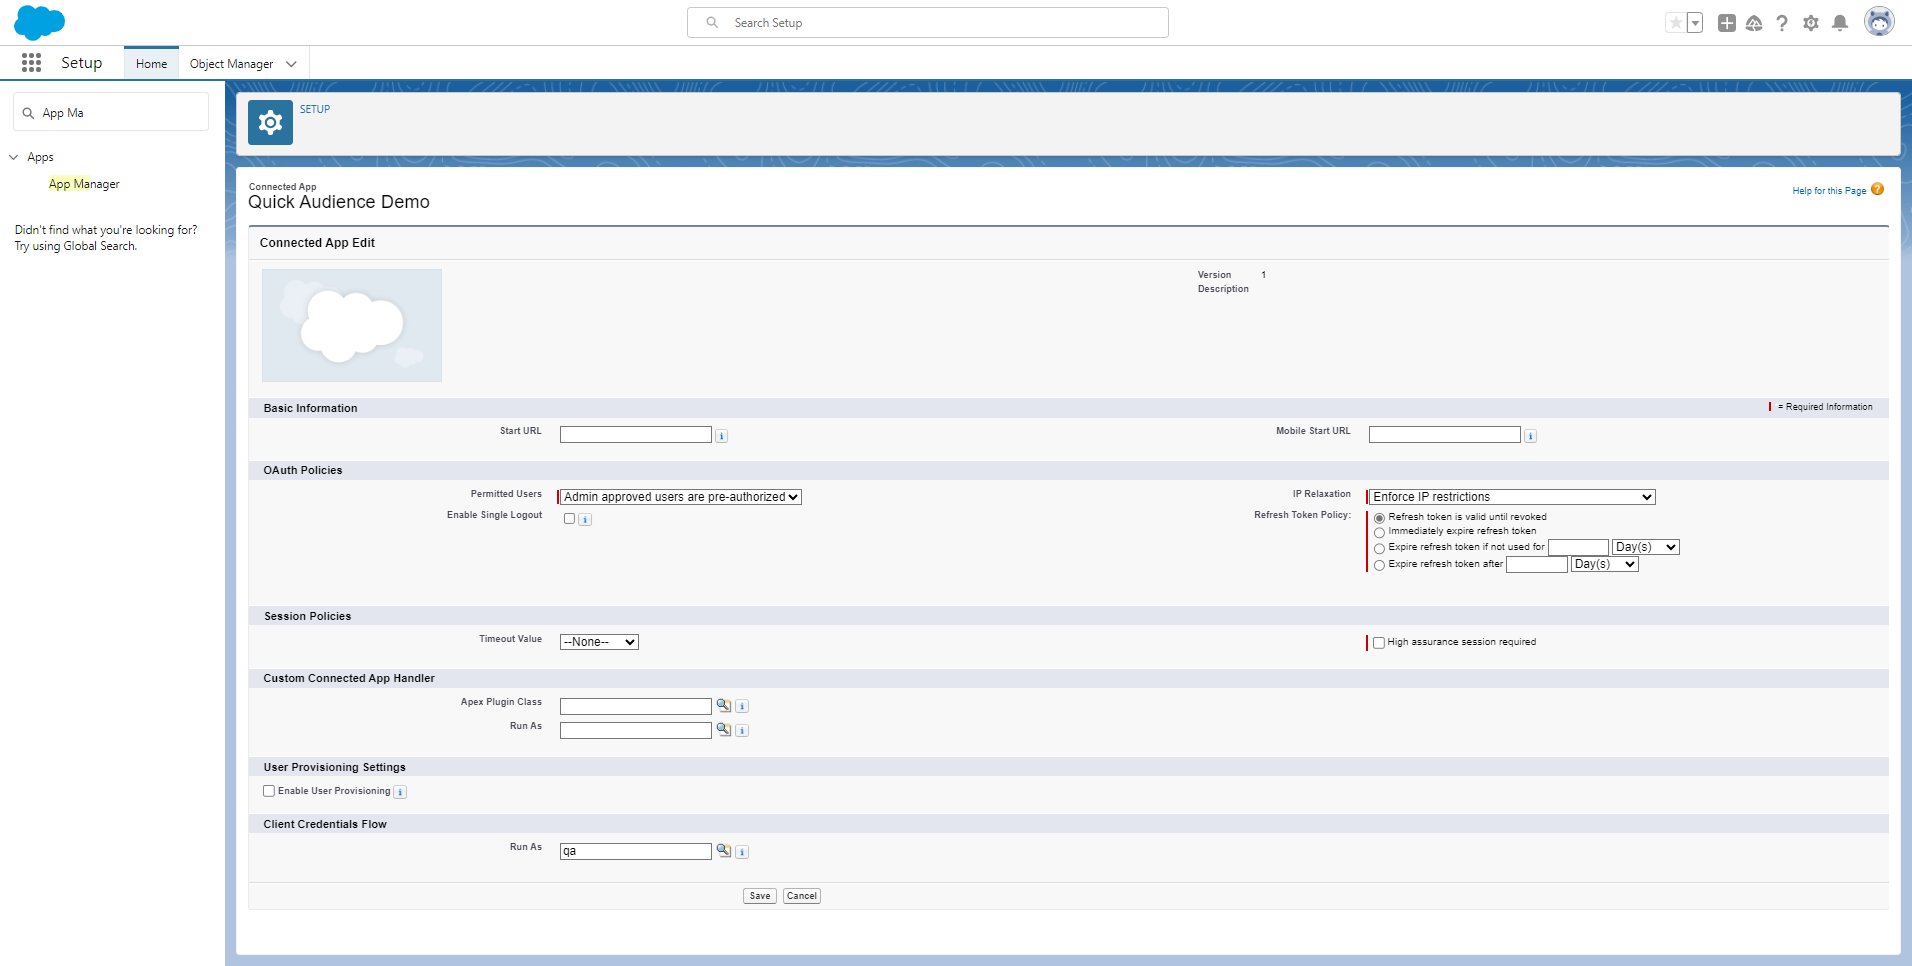Click Run As info icon under Custom Handler

tap(742, 730)
